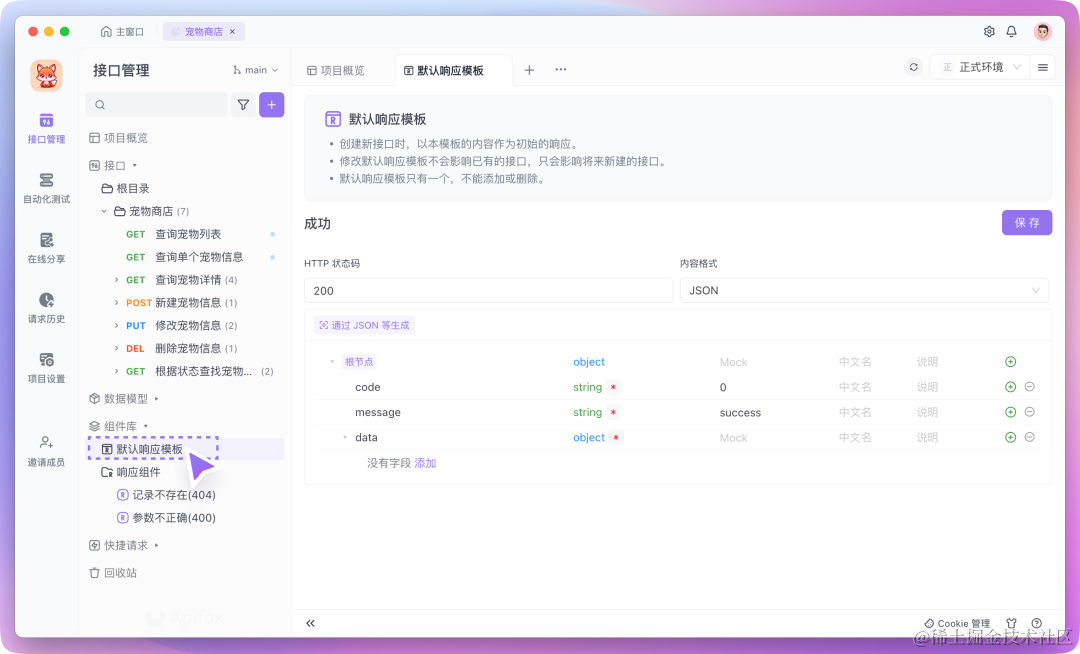Open the skin shirt icon in footer
Image resolution: width=1080 pixels, height=654 pixels.
pyautogui.click(x=1011, y=623)
